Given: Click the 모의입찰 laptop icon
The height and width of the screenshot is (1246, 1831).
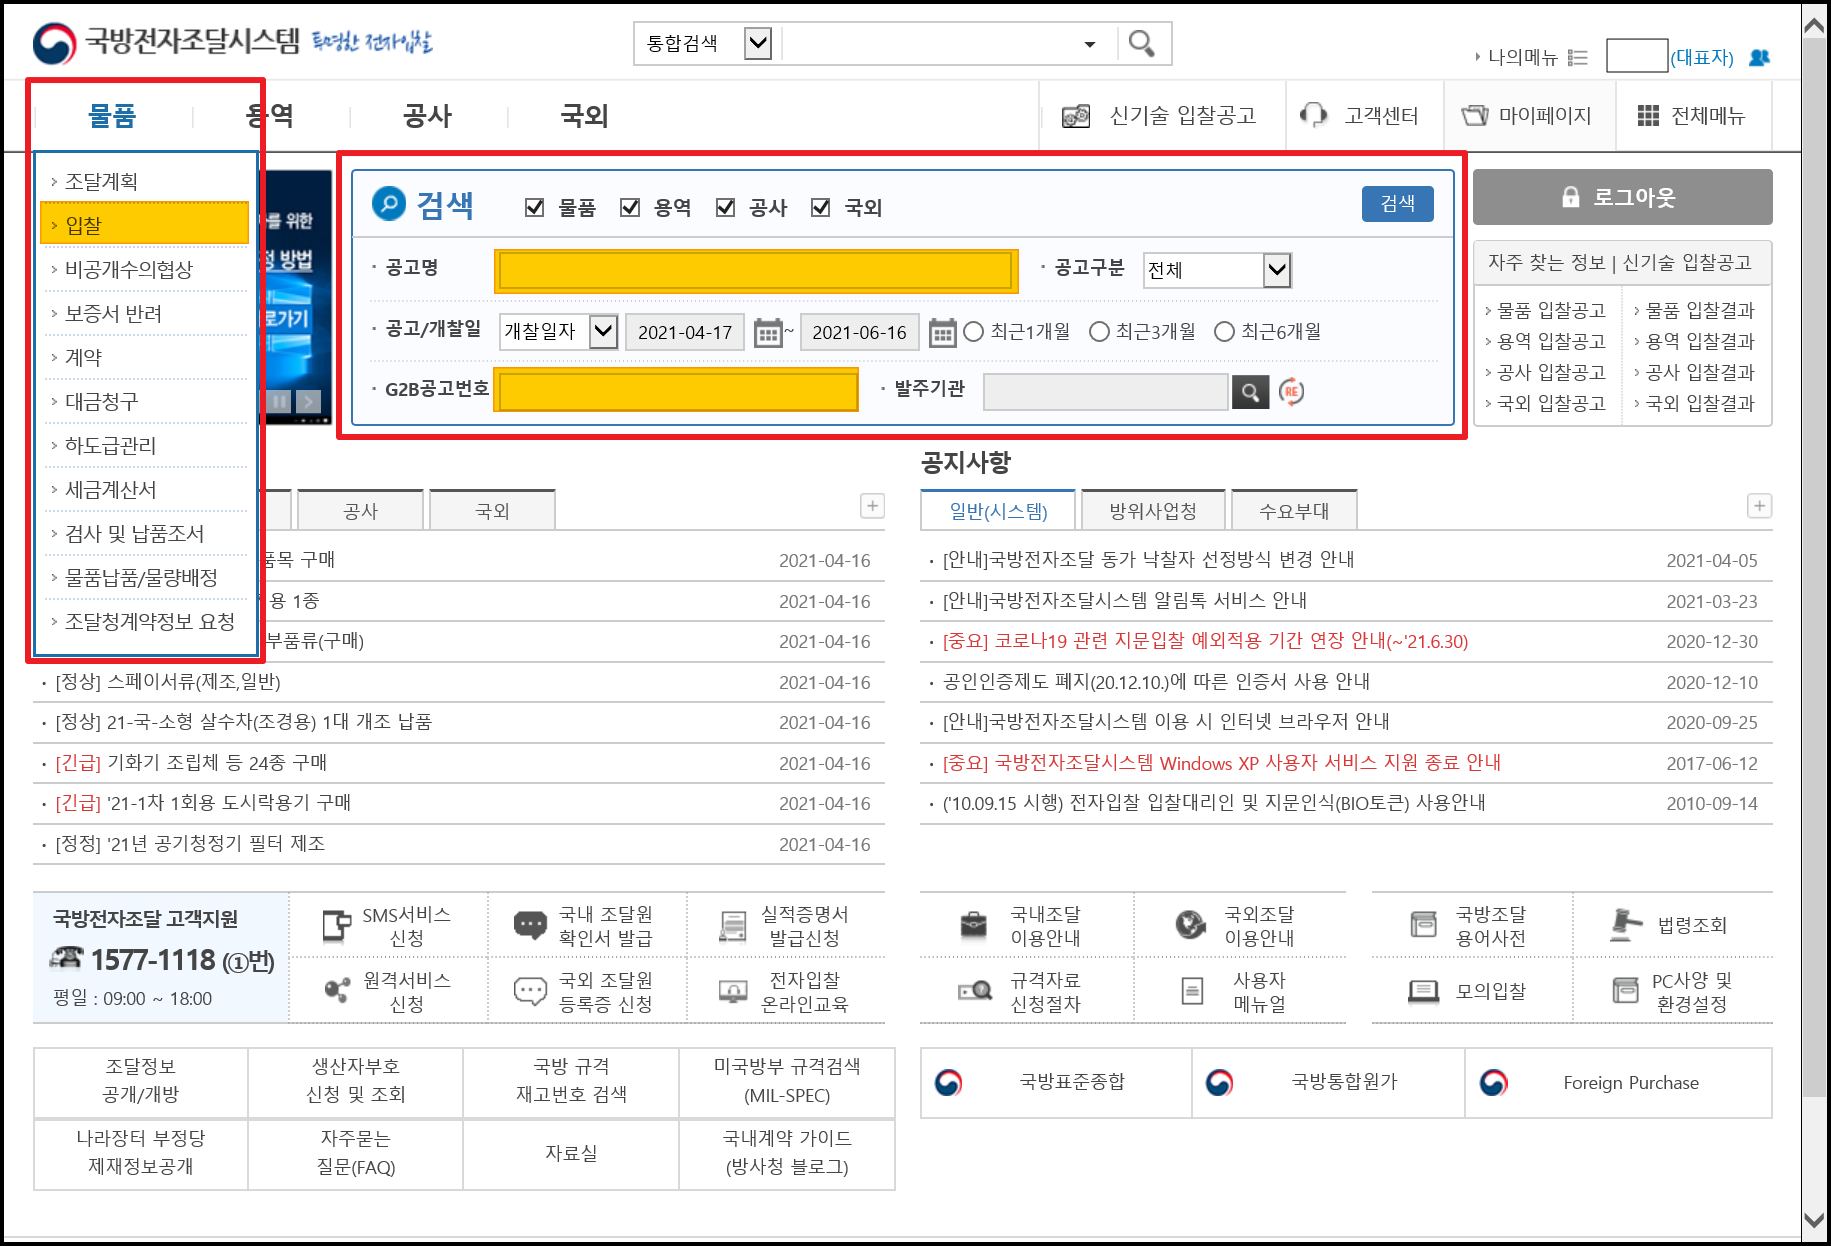Looking at the screenshot, I should 1423,991.
